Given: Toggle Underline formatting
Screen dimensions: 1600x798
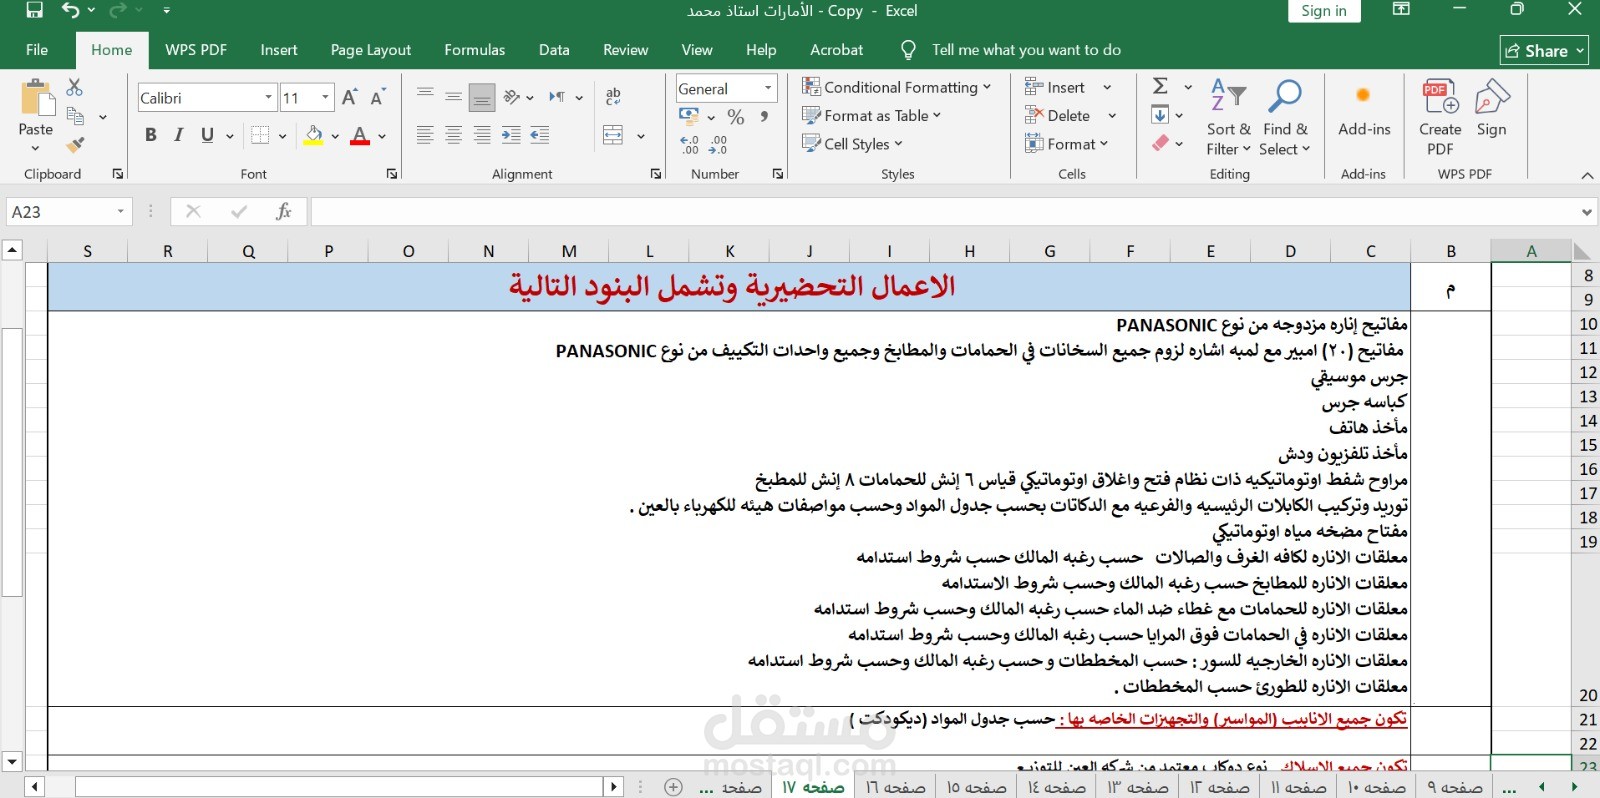Looking at the screenshot, I should click(207, 135).
